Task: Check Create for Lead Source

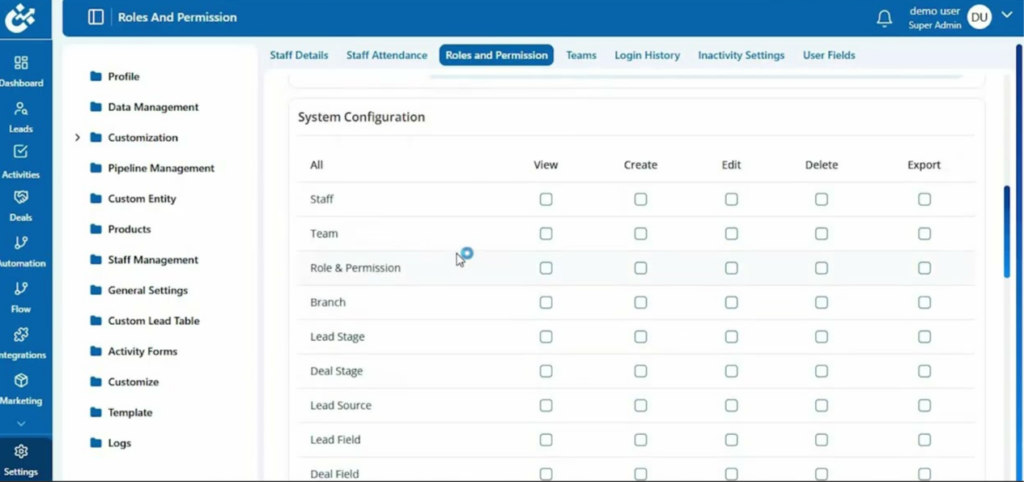Action: click(641, 406)
